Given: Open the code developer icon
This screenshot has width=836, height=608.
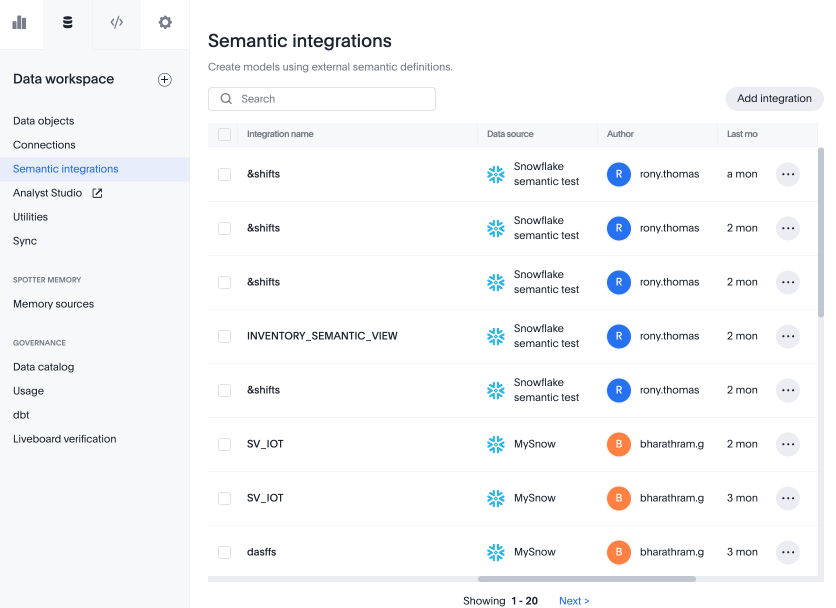Looking at the screenshot, I should [x=117, y=22].
